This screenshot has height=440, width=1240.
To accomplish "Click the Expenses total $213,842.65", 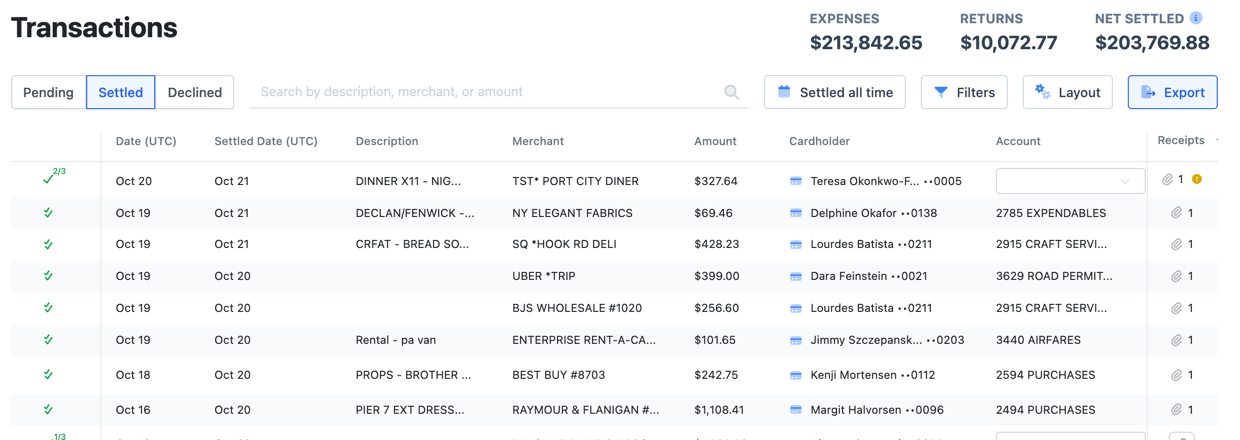I will 866,43.
